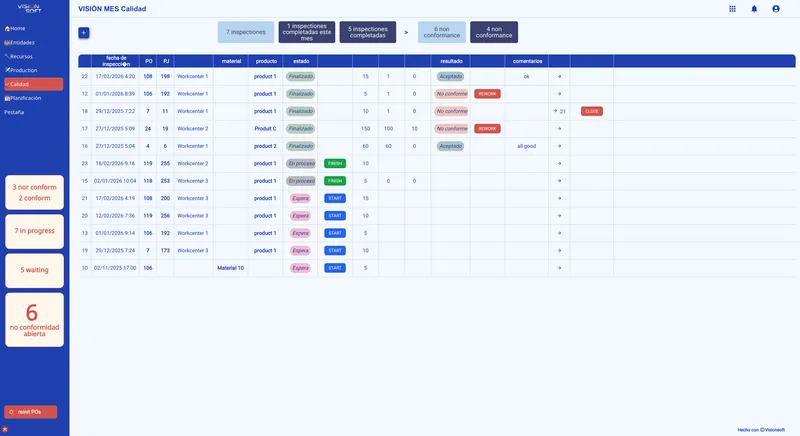Select the 7 inspecciones filter
The height and width of the screenshot is (436, 800).
click(246, 32)
